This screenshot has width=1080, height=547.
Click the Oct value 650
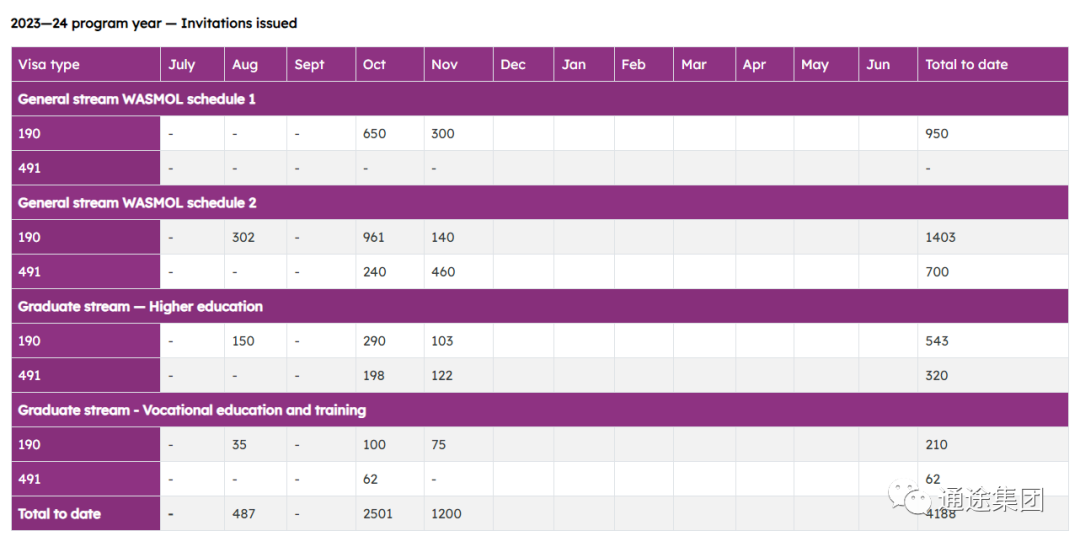tap(374, 134)
